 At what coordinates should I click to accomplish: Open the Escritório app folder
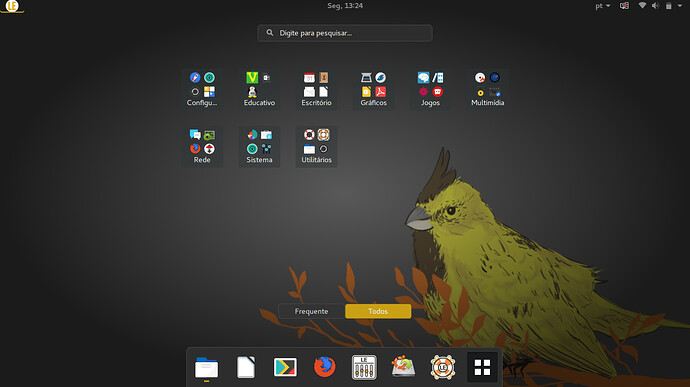point(316,89)
